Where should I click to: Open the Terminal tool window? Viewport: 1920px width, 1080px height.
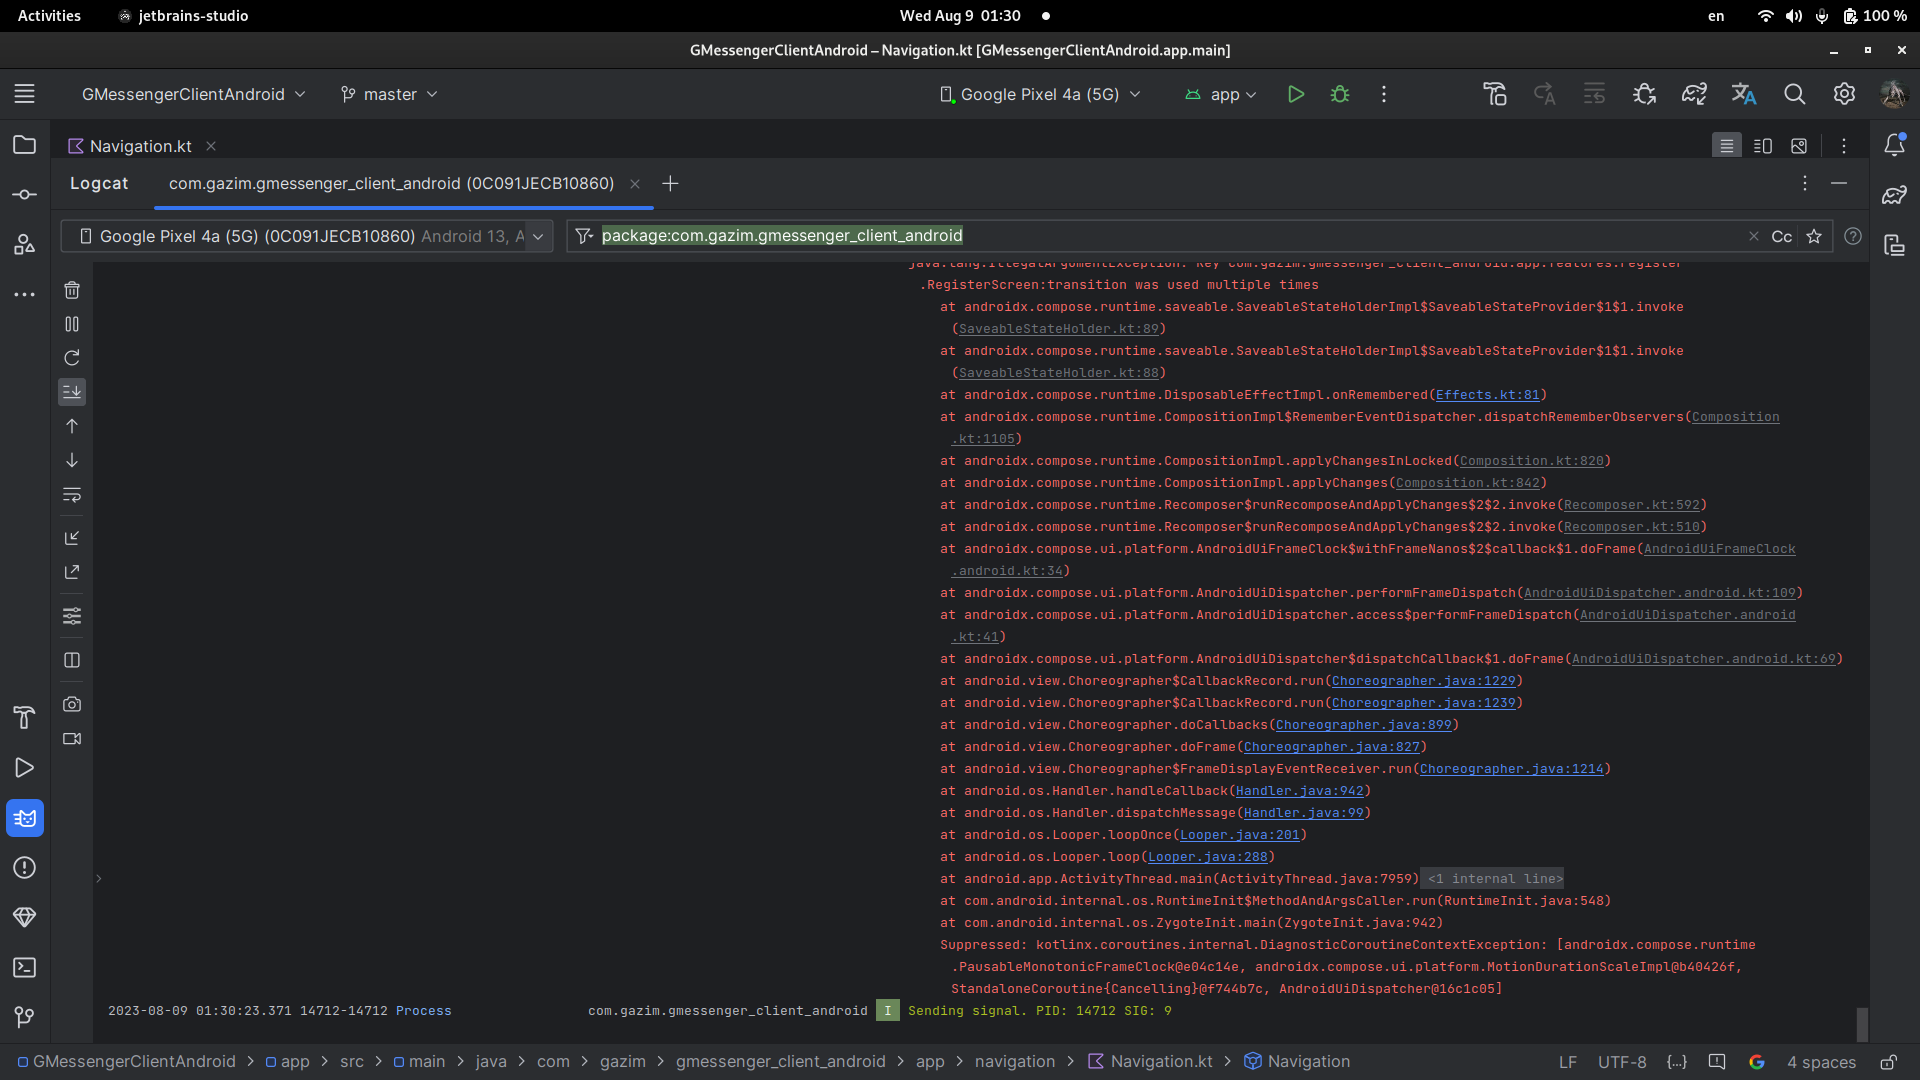coord(25,967)
